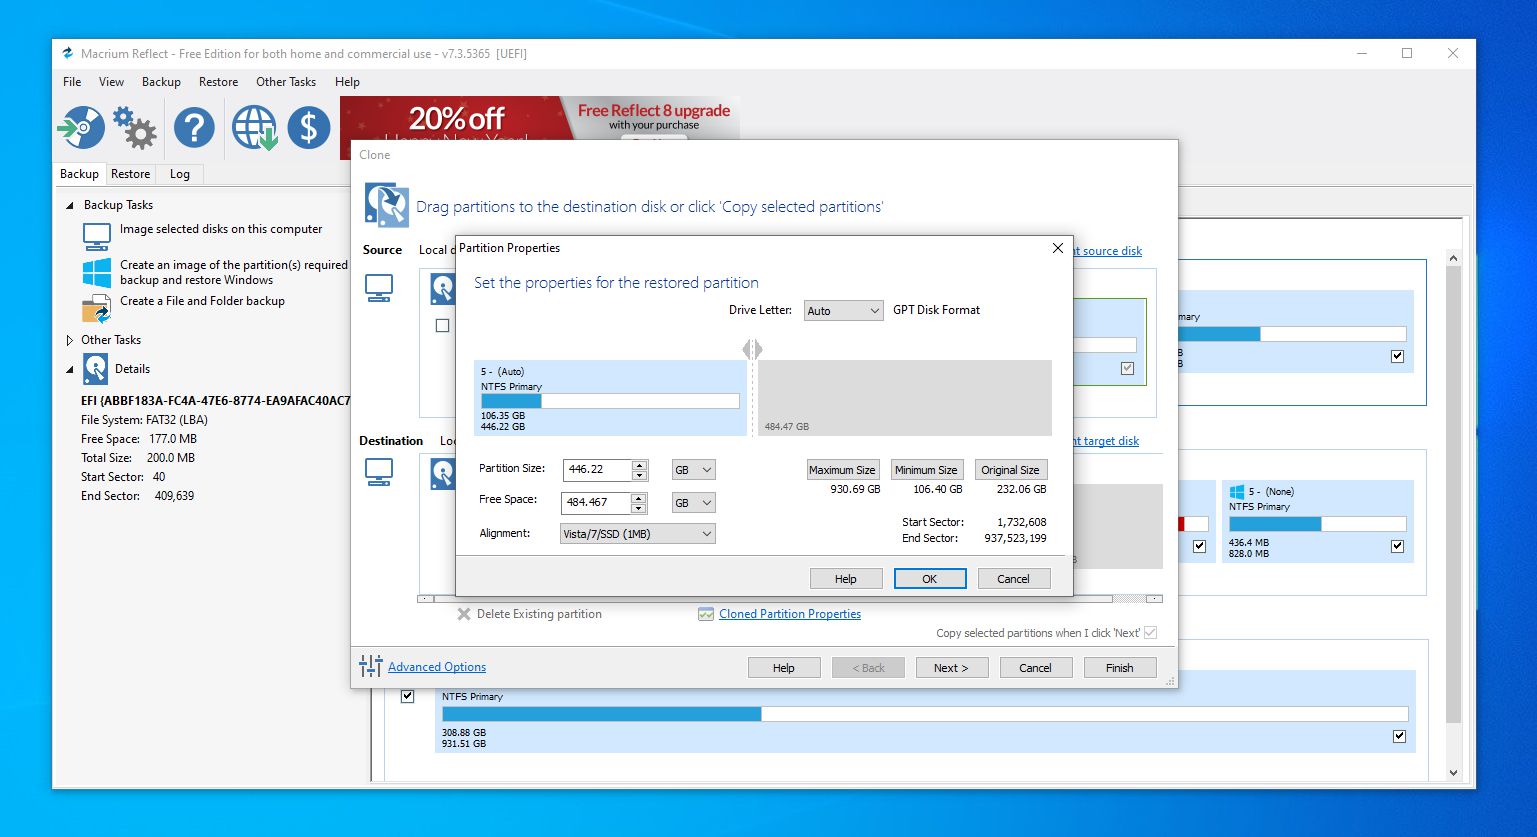Toggle left checkbox of bottom NTFS Primary disk
Image resolution: width=1537 pixels, height=837 pixels.
[x=407, y=696]
